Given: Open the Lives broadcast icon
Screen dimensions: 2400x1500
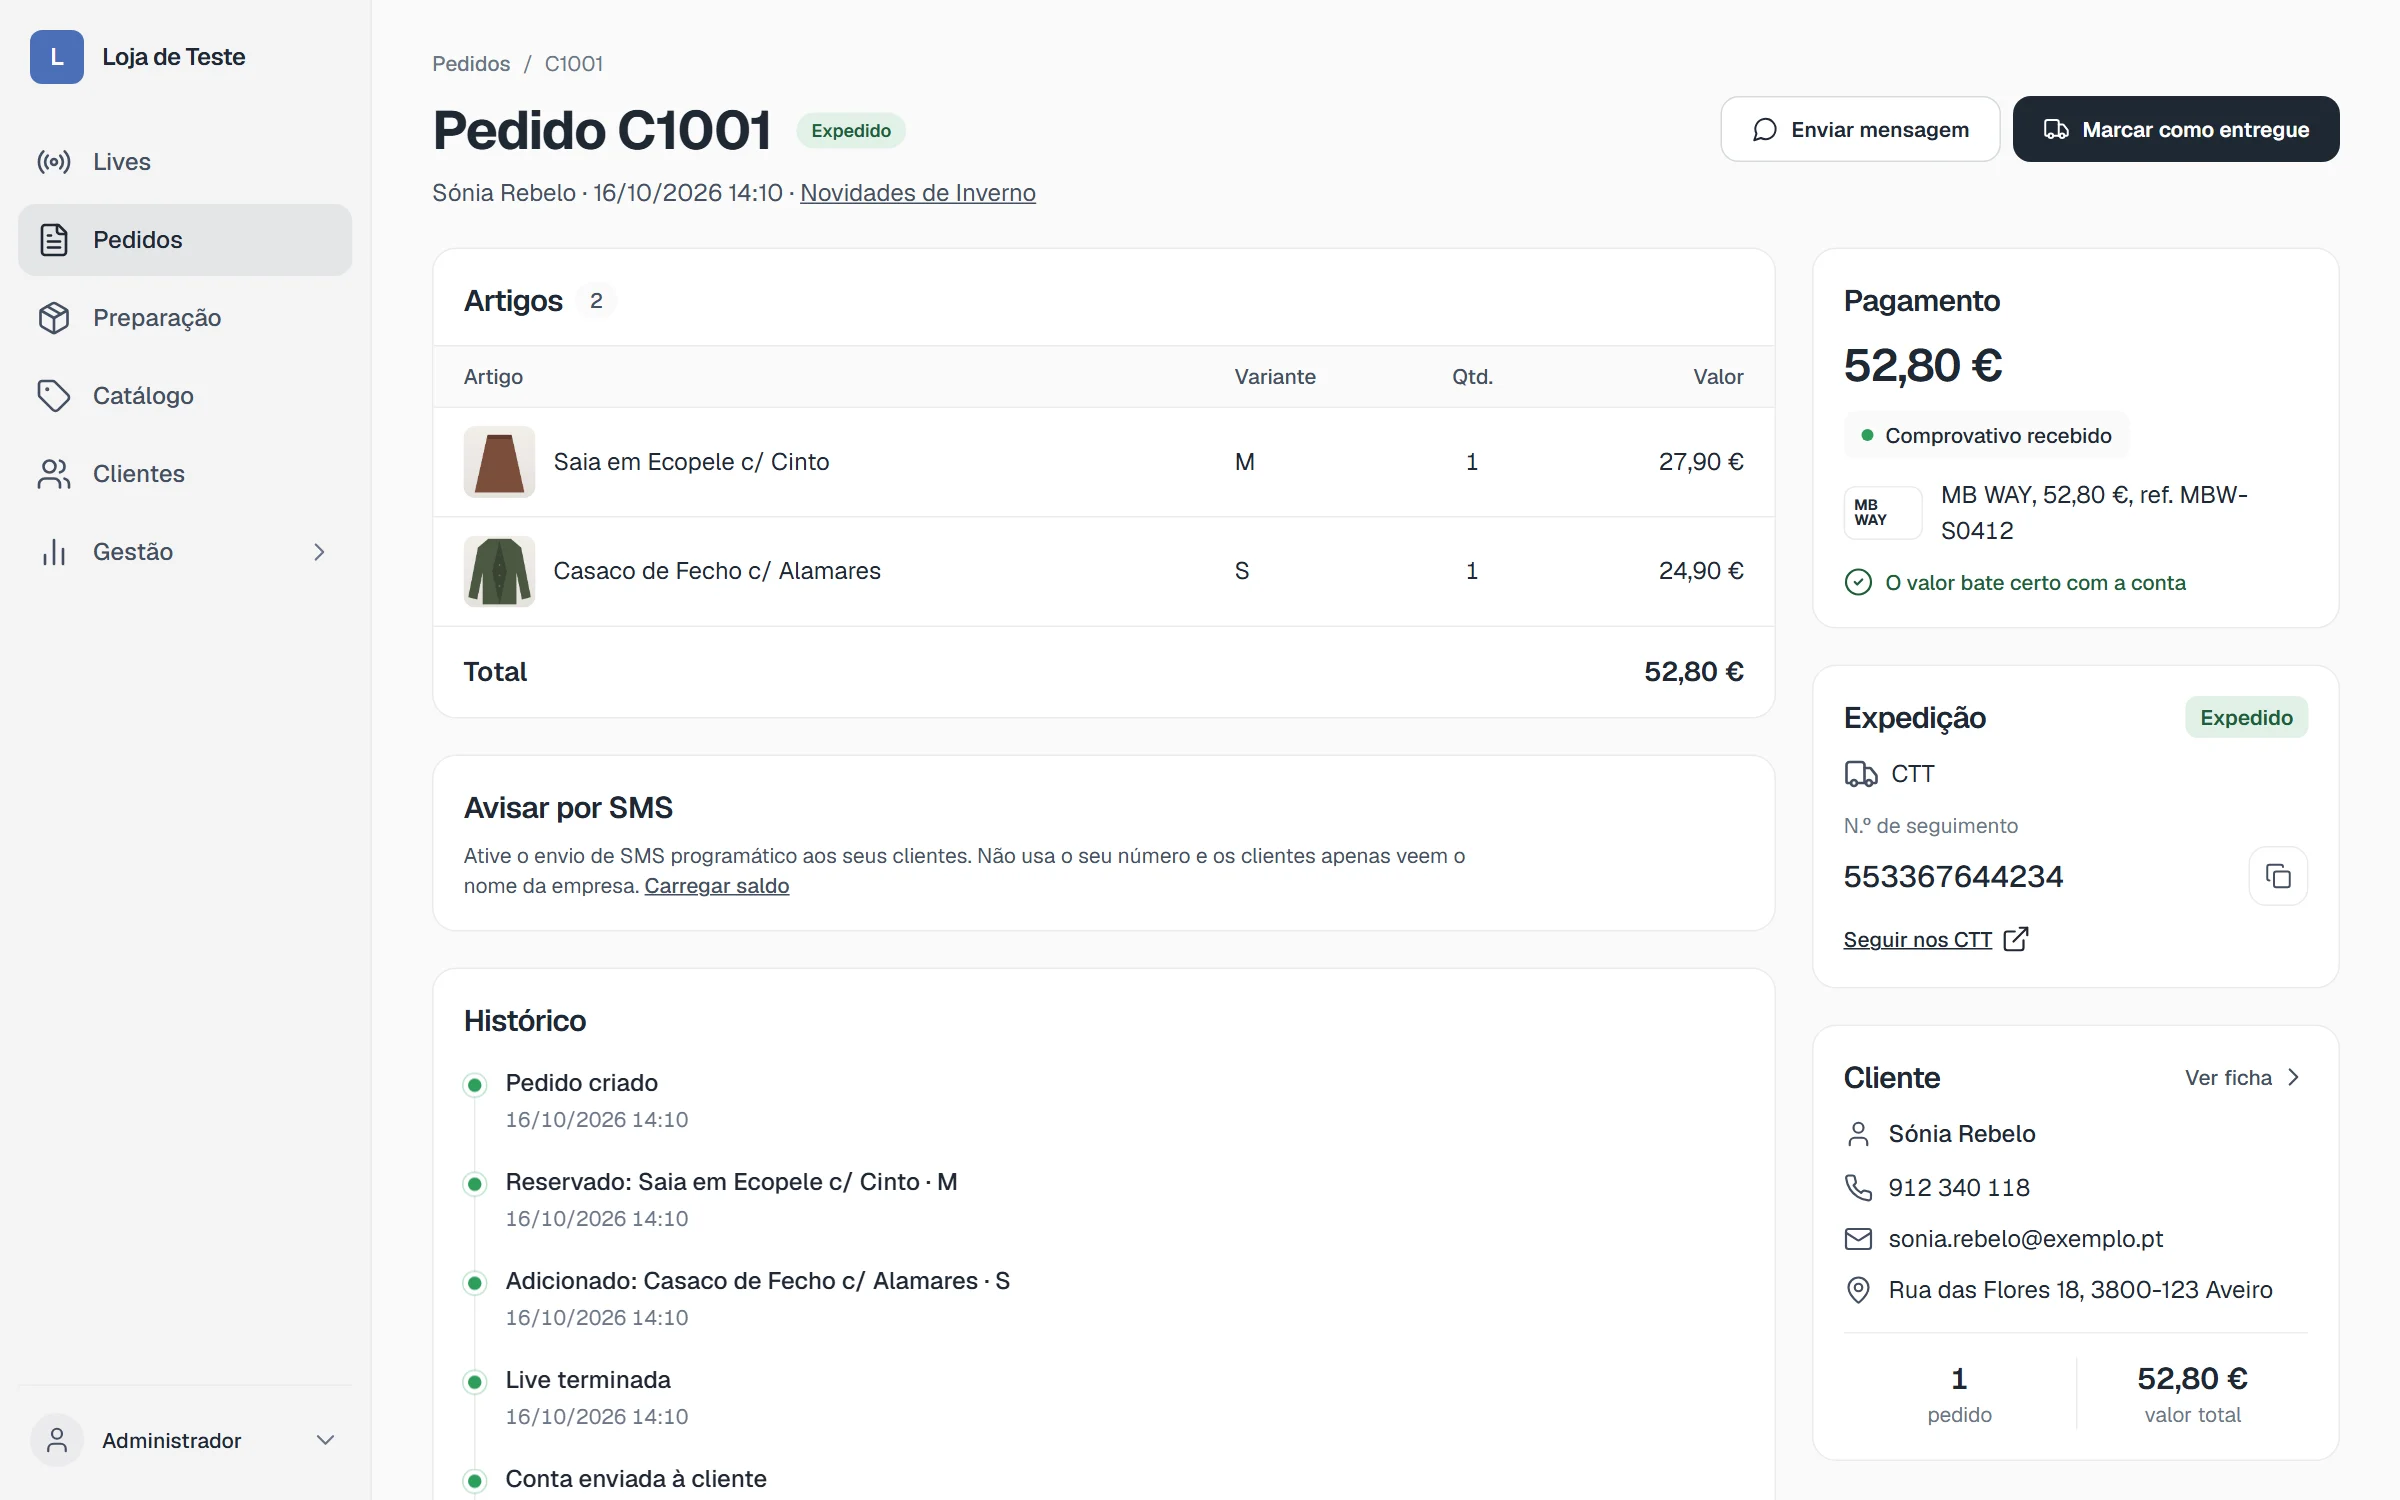Looking at the screenshot, I should 54,162.
